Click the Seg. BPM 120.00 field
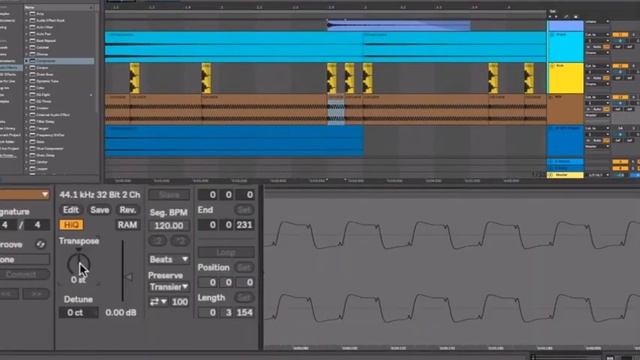 pos(169,225)
